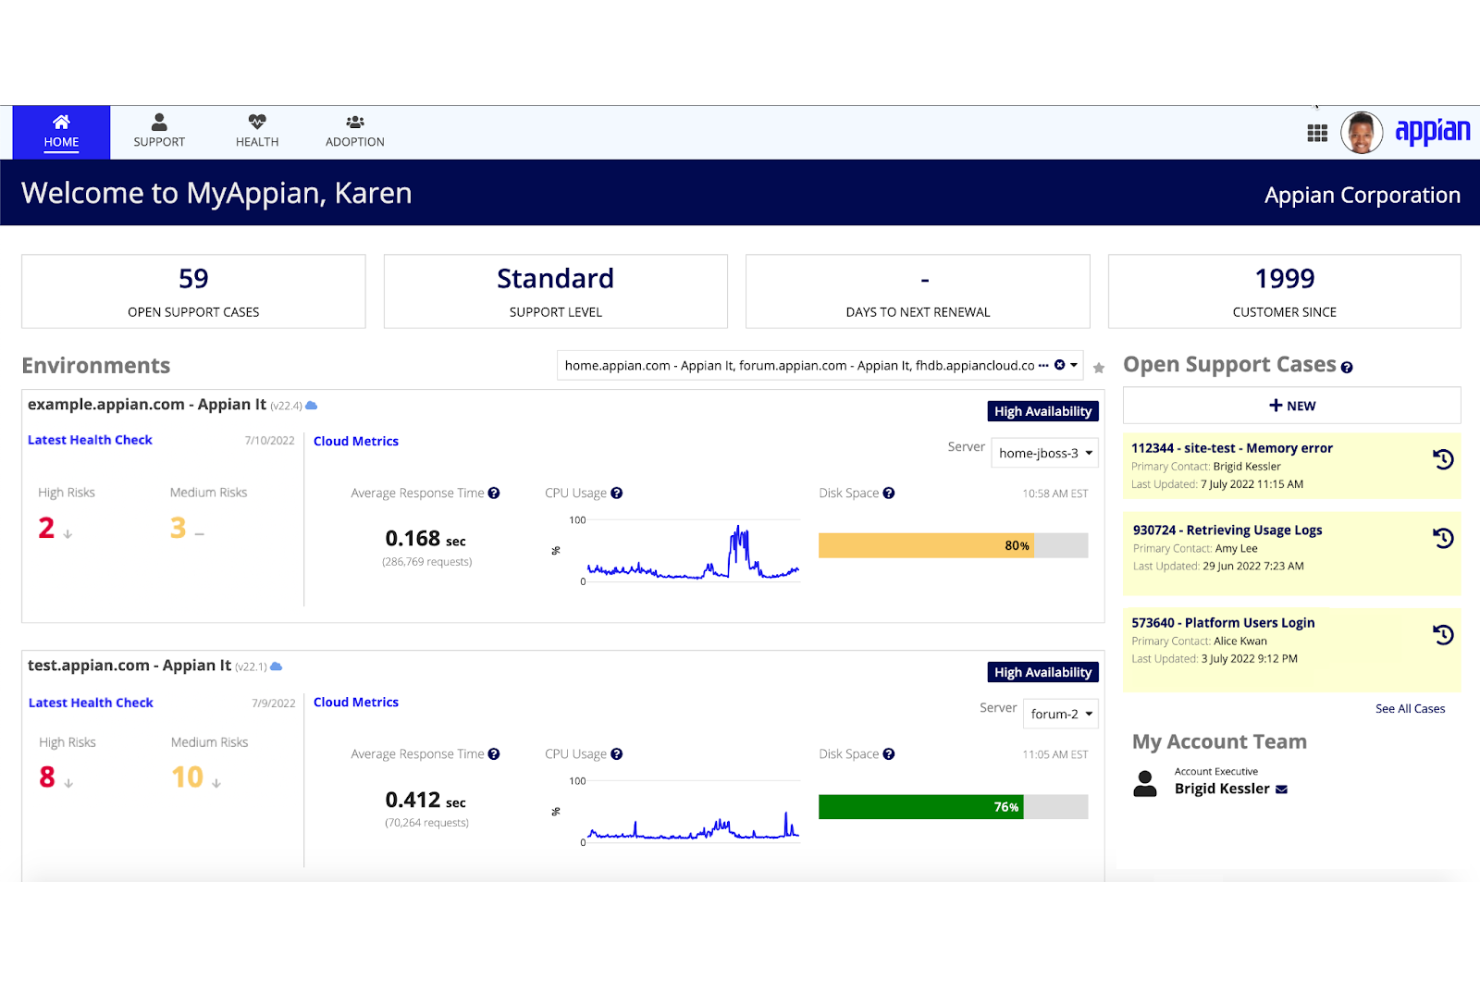
Task: Click the See All Cases link
Action: [1410, 709]
